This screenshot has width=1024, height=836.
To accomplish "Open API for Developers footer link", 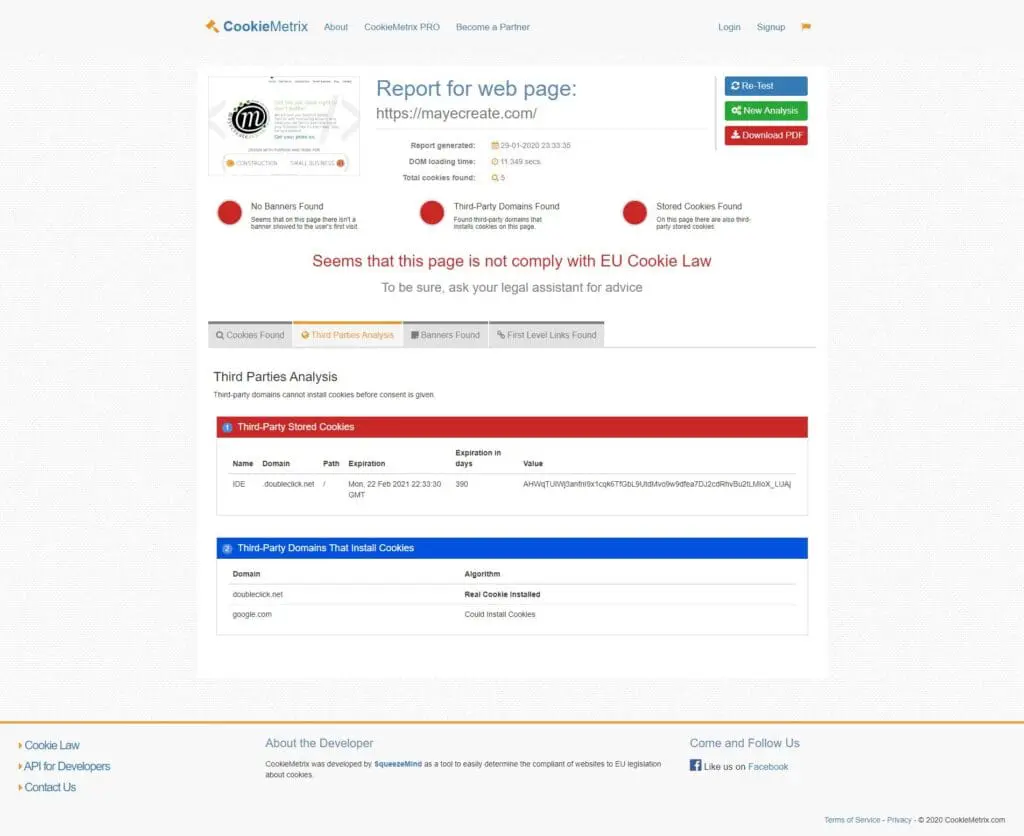I will [67, 766].
